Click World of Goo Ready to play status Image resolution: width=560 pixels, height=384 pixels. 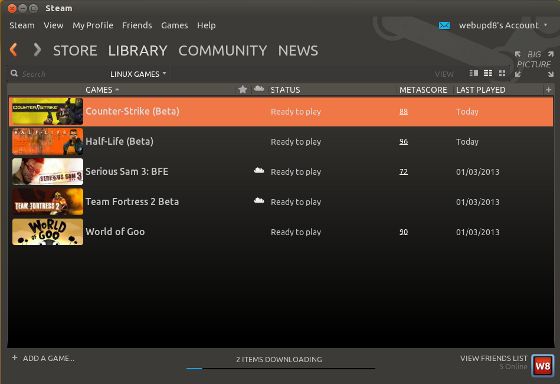tap(296, 232)
